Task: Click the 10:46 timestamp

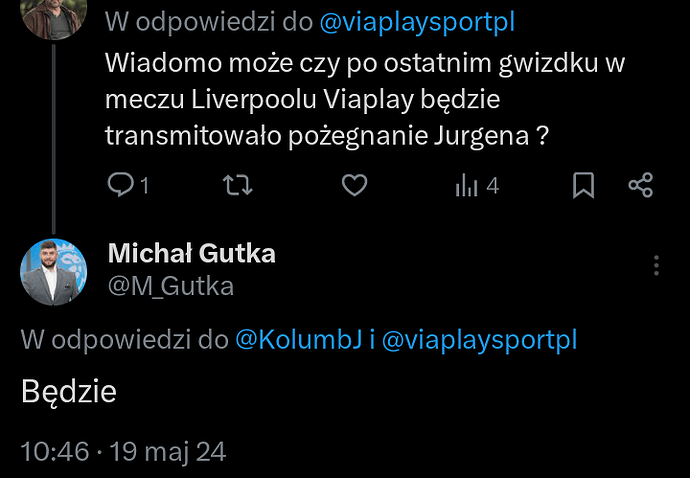Action: [x=55, y=452]
